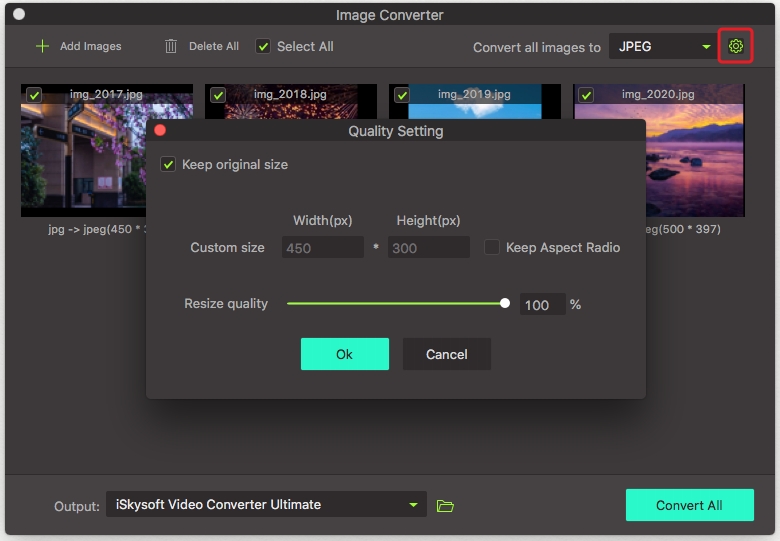
Task: Click the Convert All button
Action: 689,505
